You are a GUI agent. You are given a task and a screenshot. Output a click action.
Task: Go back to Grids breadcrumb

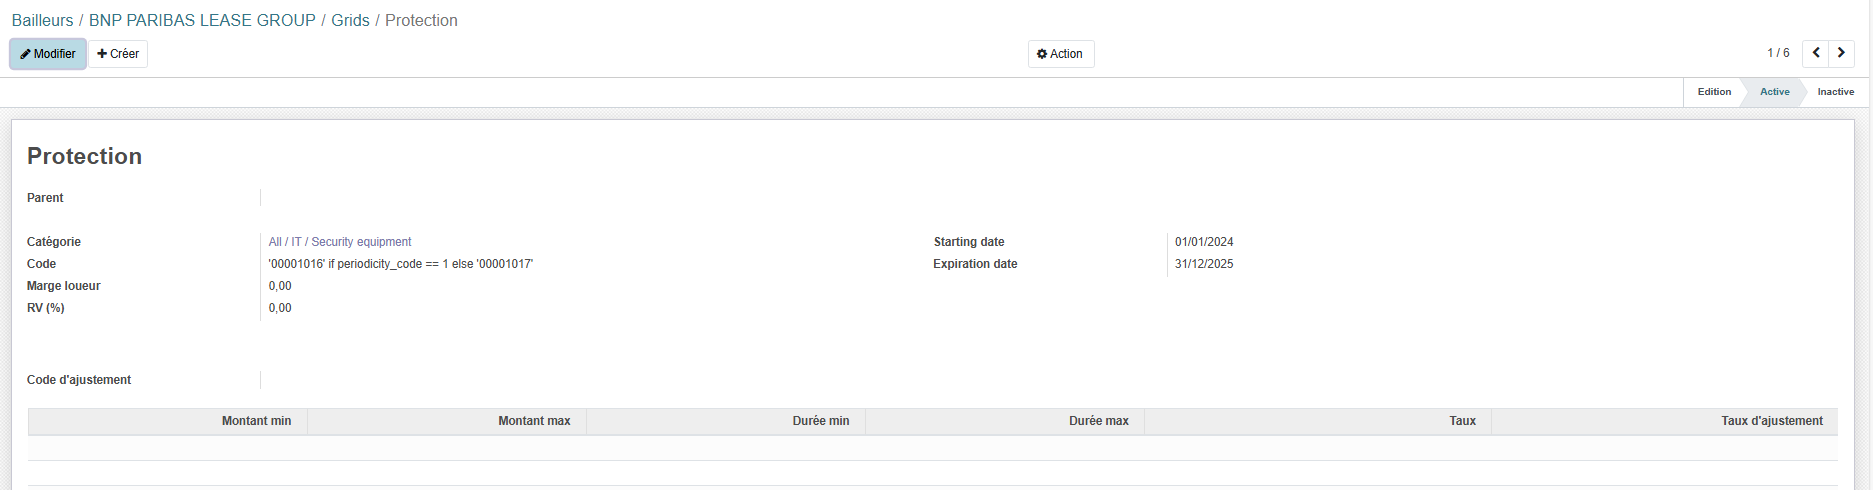click(x=350, y=20)
